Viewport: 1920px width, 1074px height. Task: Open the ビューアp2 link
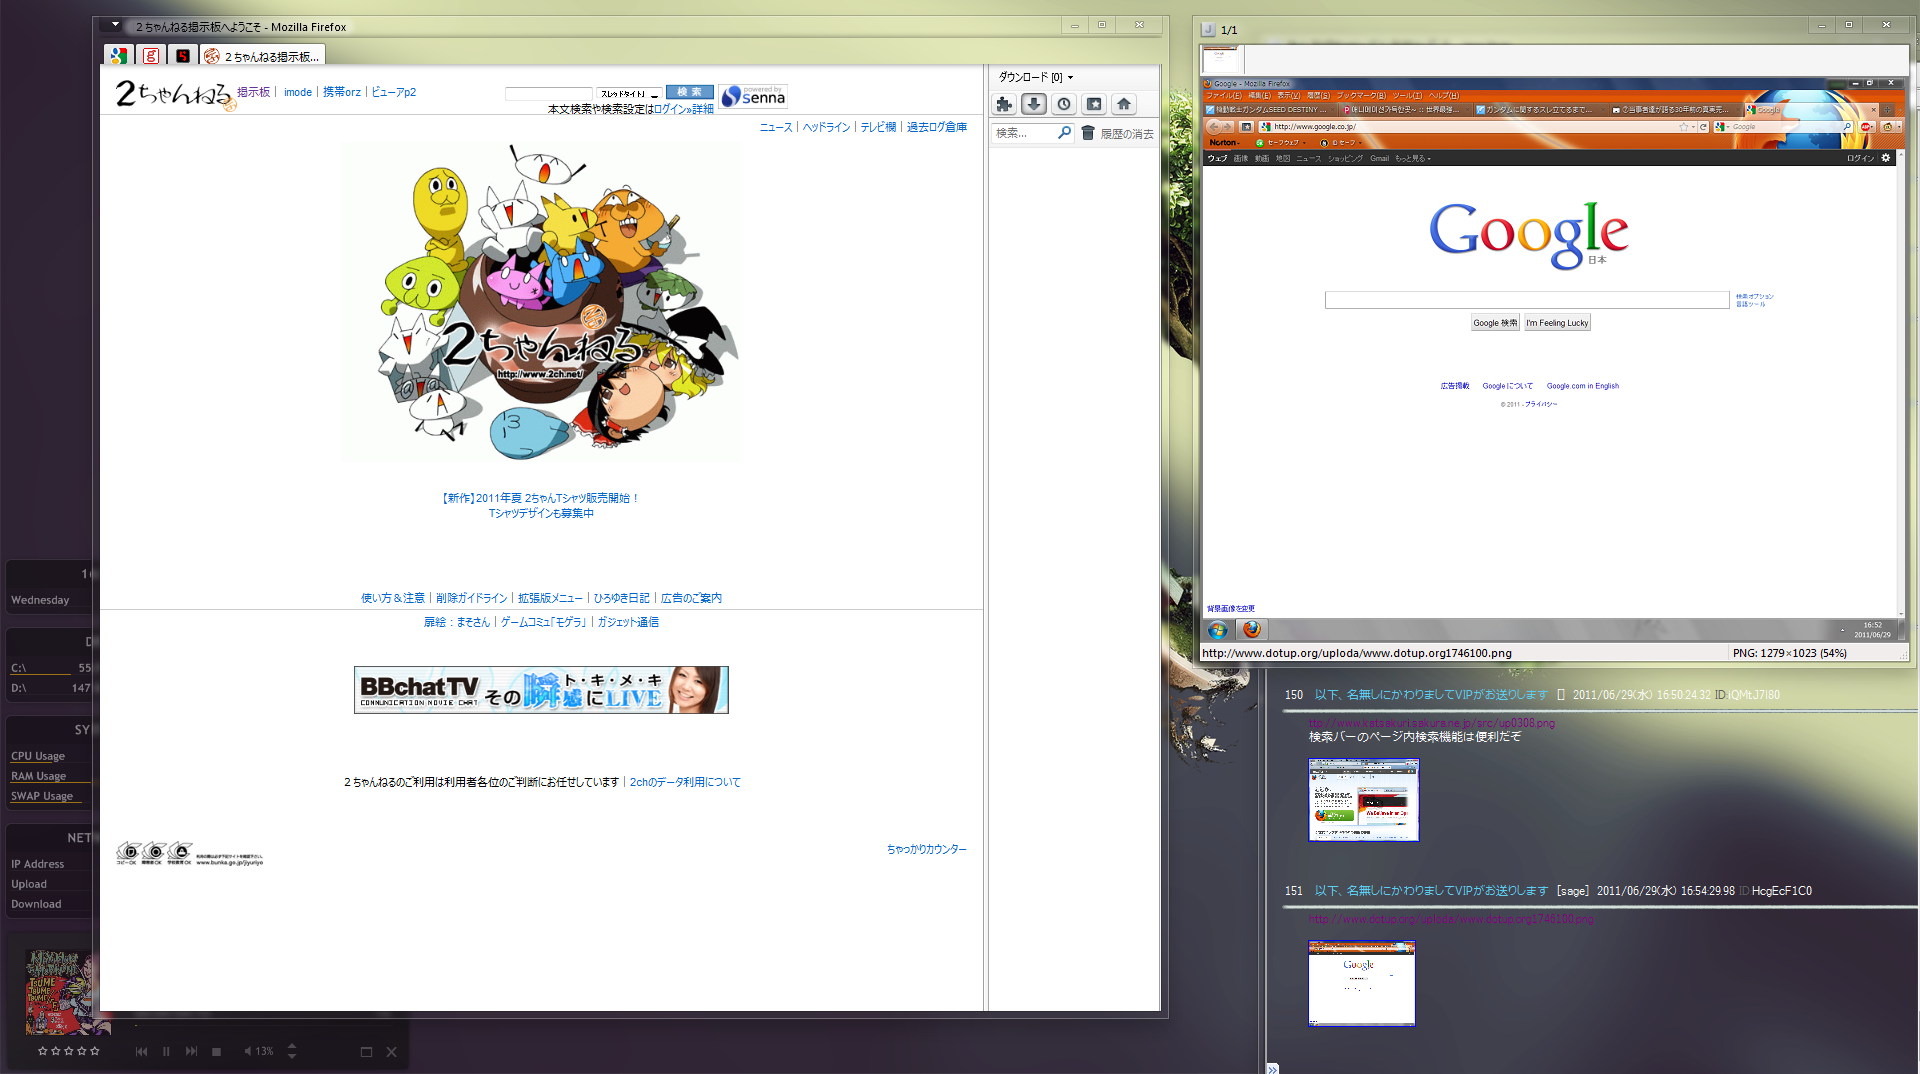coord(394,92)
